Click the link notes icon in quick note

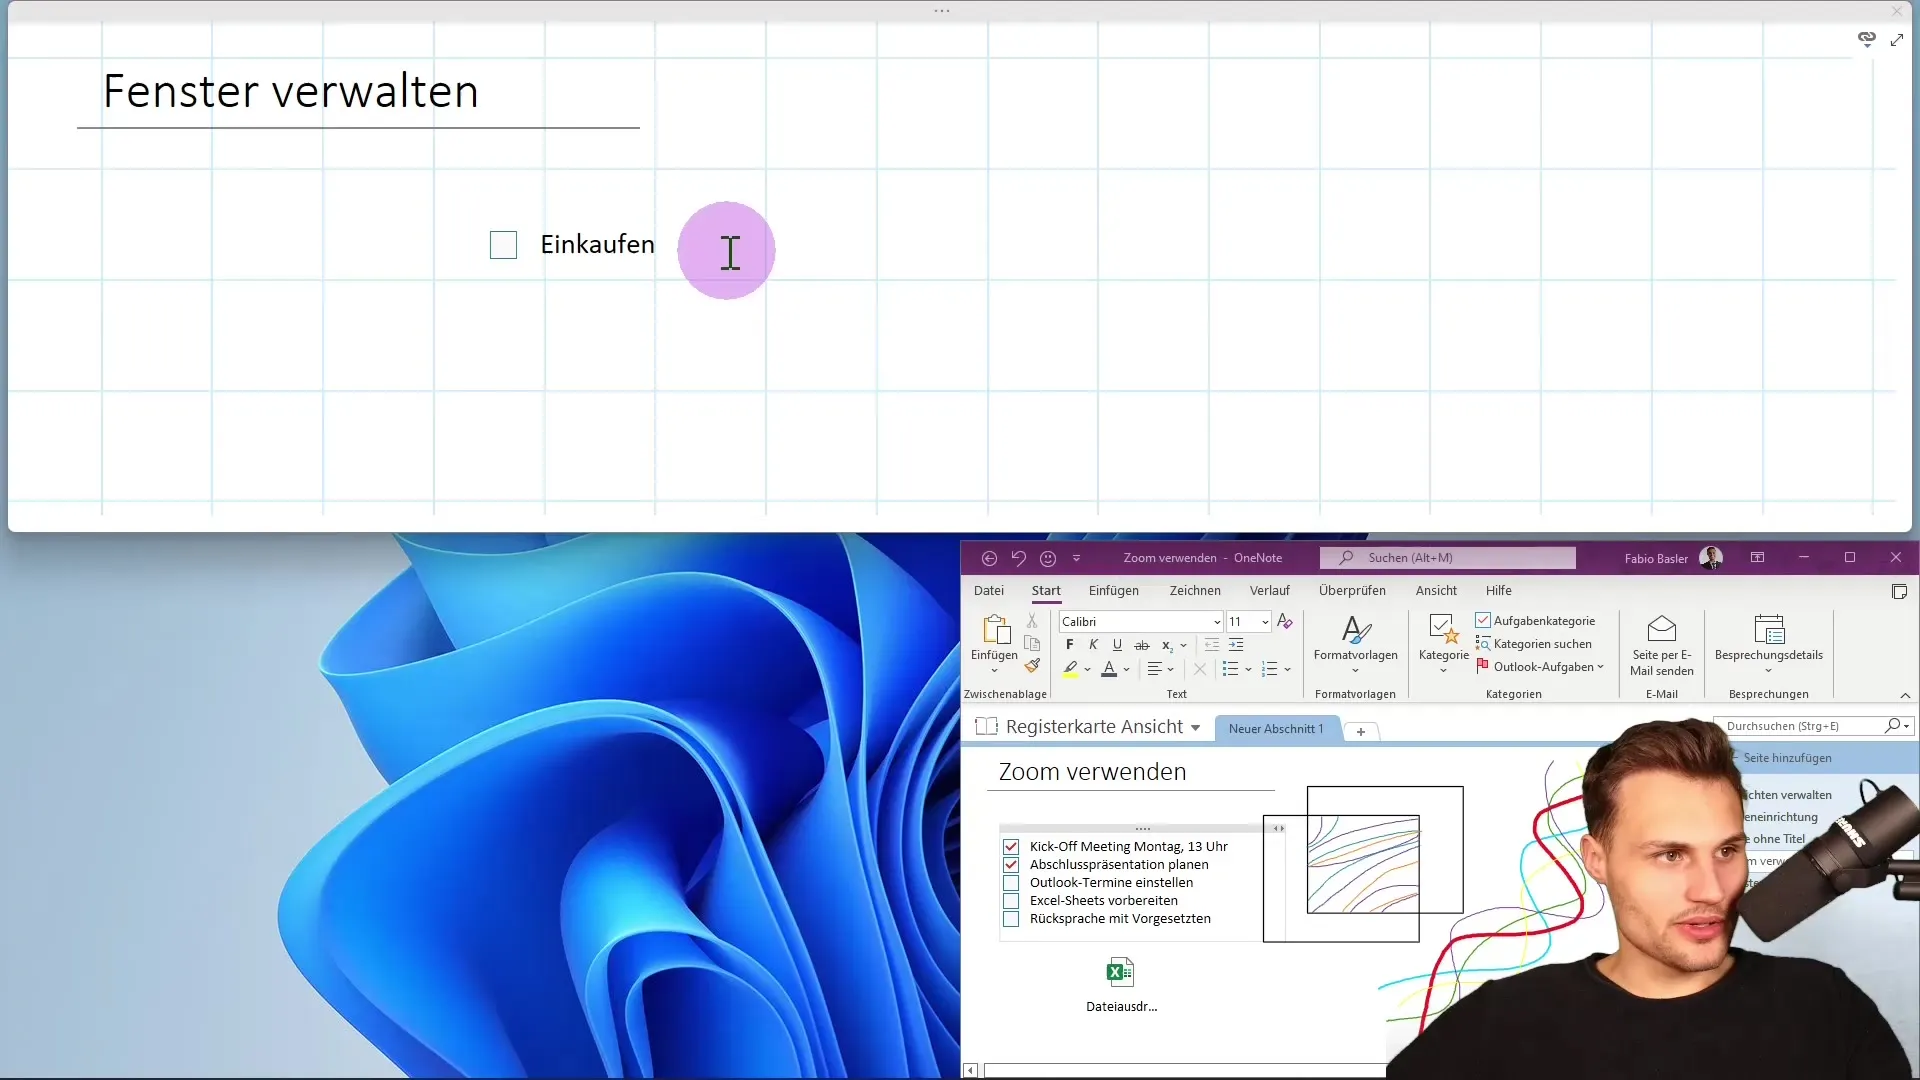pyautogui.click(x=1866, y=39)
